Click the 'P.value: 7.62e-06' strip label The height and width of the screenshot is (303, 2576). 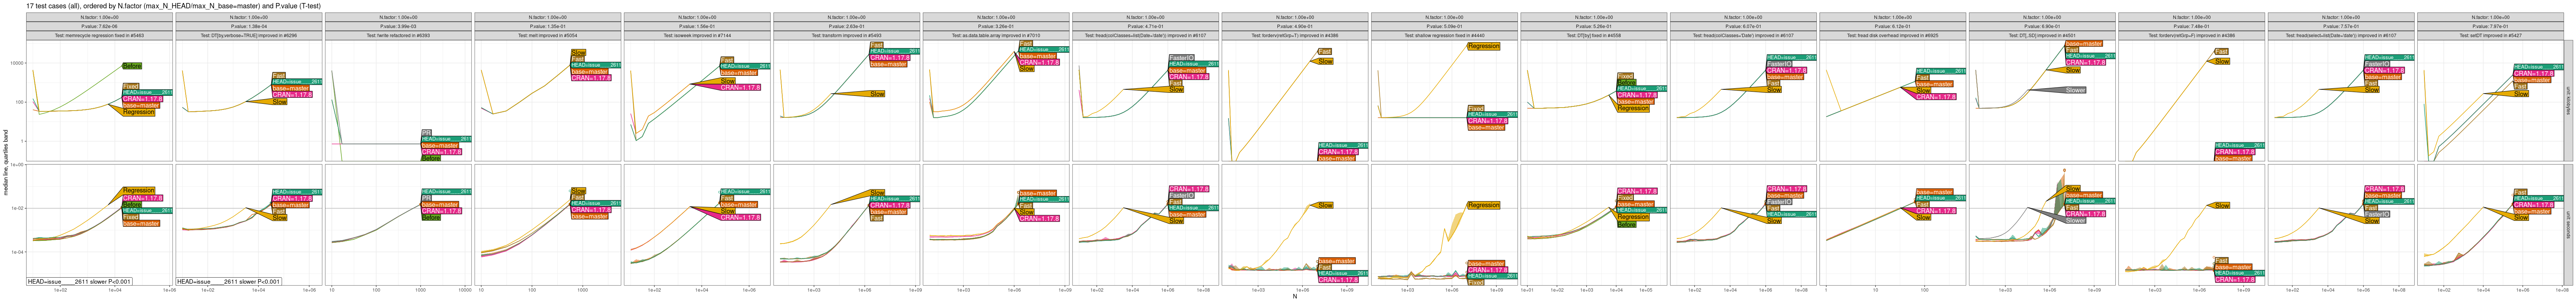tap(98, 27)
